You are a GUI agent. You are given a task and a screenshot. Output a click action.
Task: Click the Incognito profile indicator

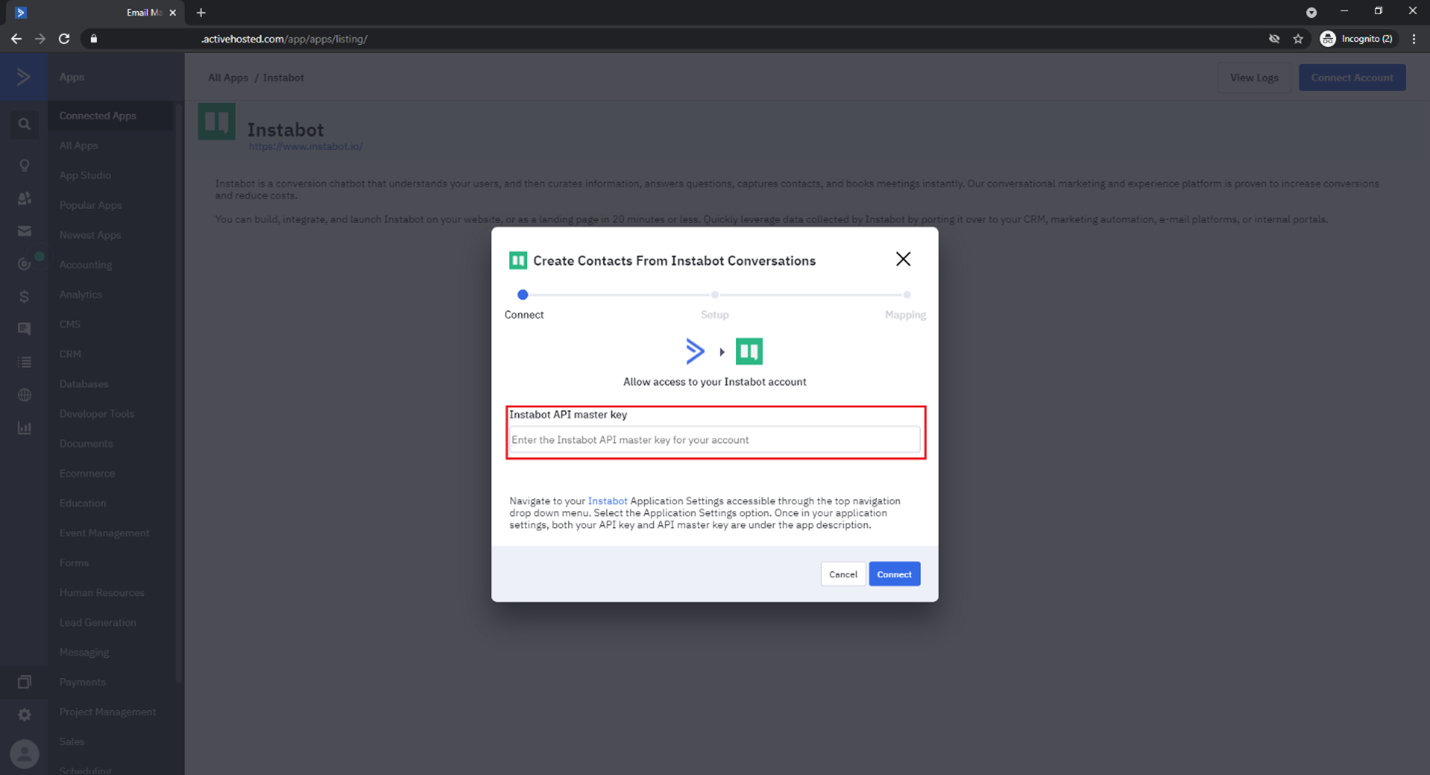coord(1357,39)
